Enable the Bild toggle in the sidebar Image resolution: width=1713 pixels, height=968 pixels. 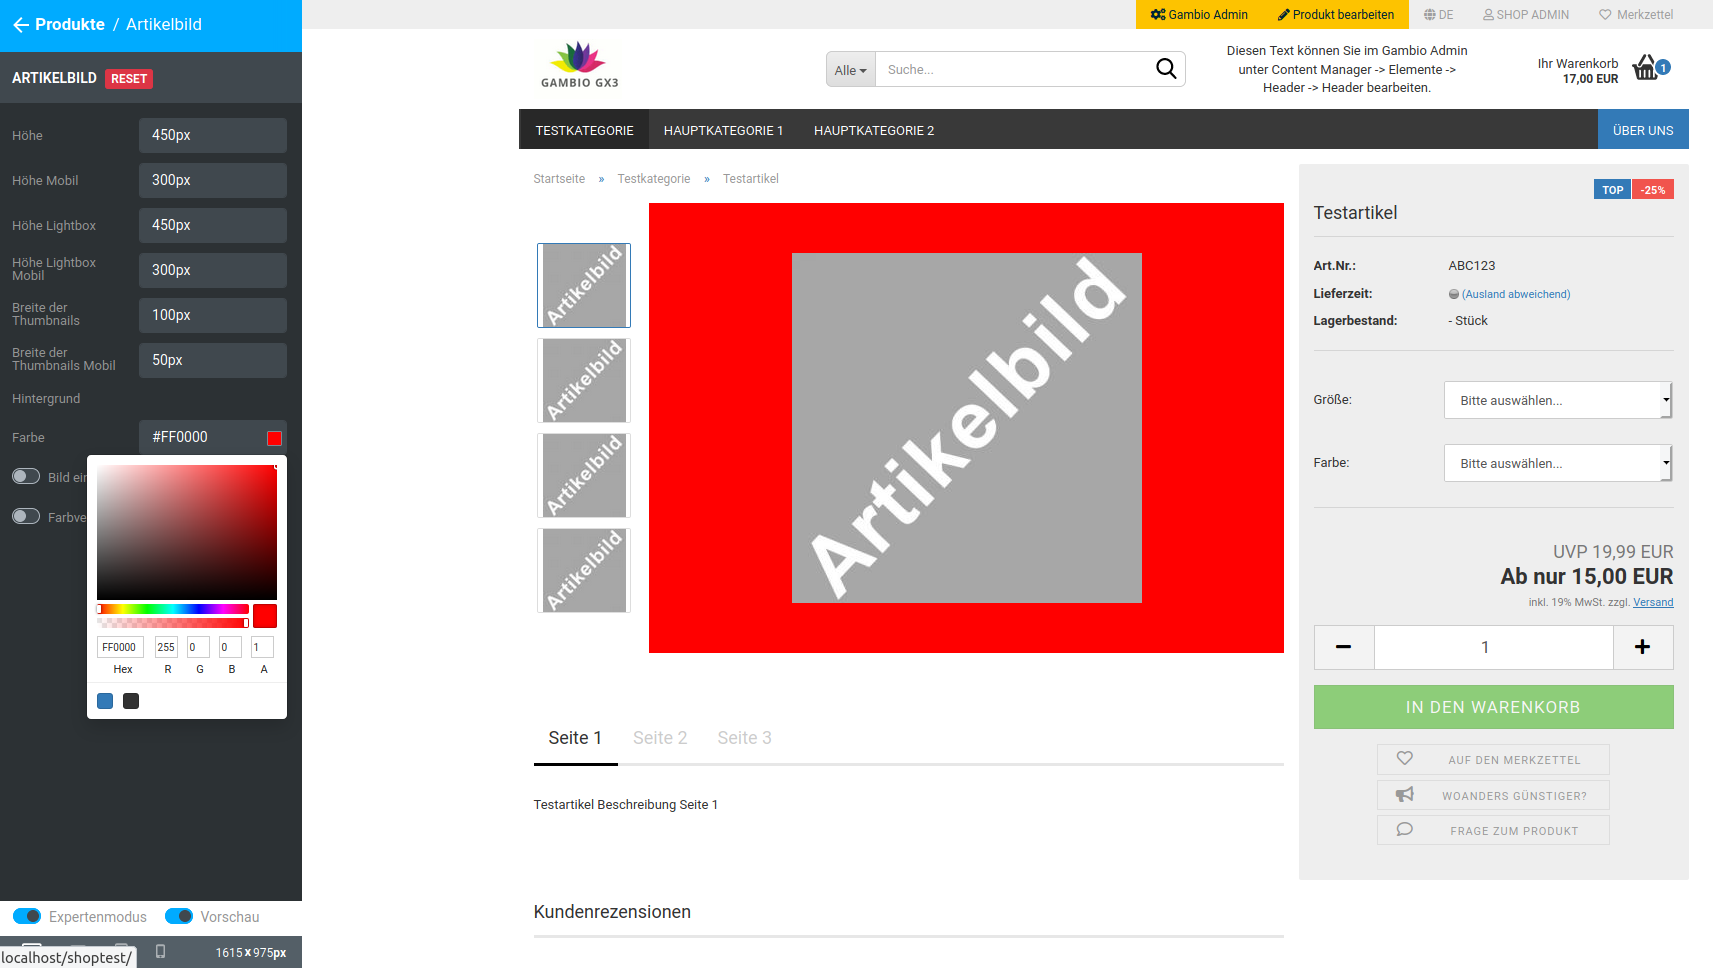26,476
